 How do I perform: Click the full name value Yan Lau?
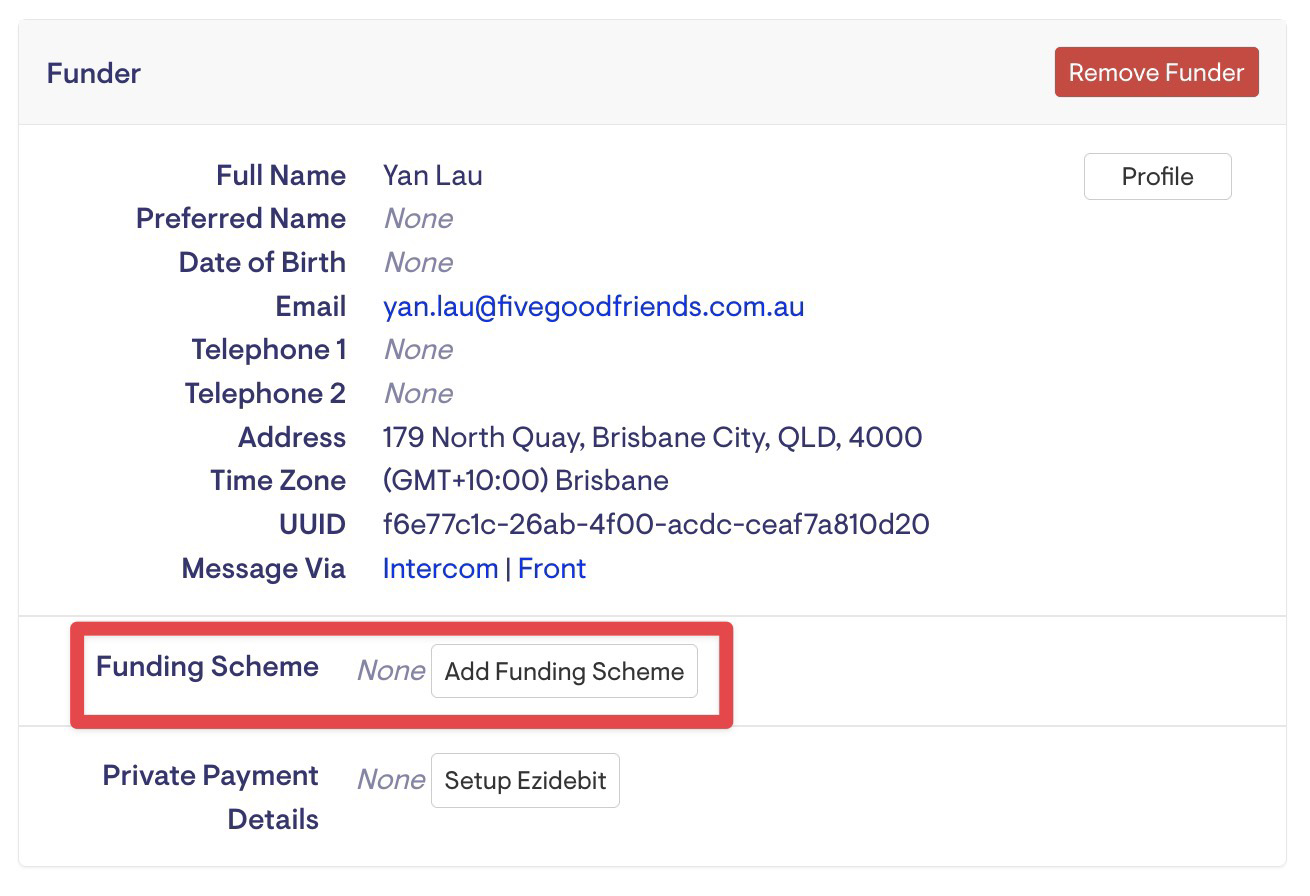[432, 175]
